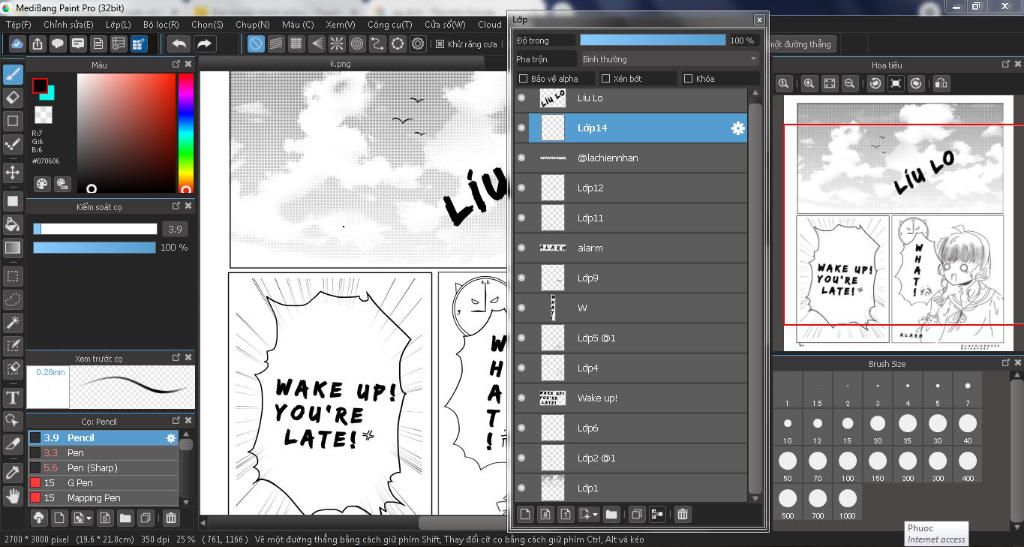
Task: Turn snap off icon in toolbar
Action: click(255, 44)
